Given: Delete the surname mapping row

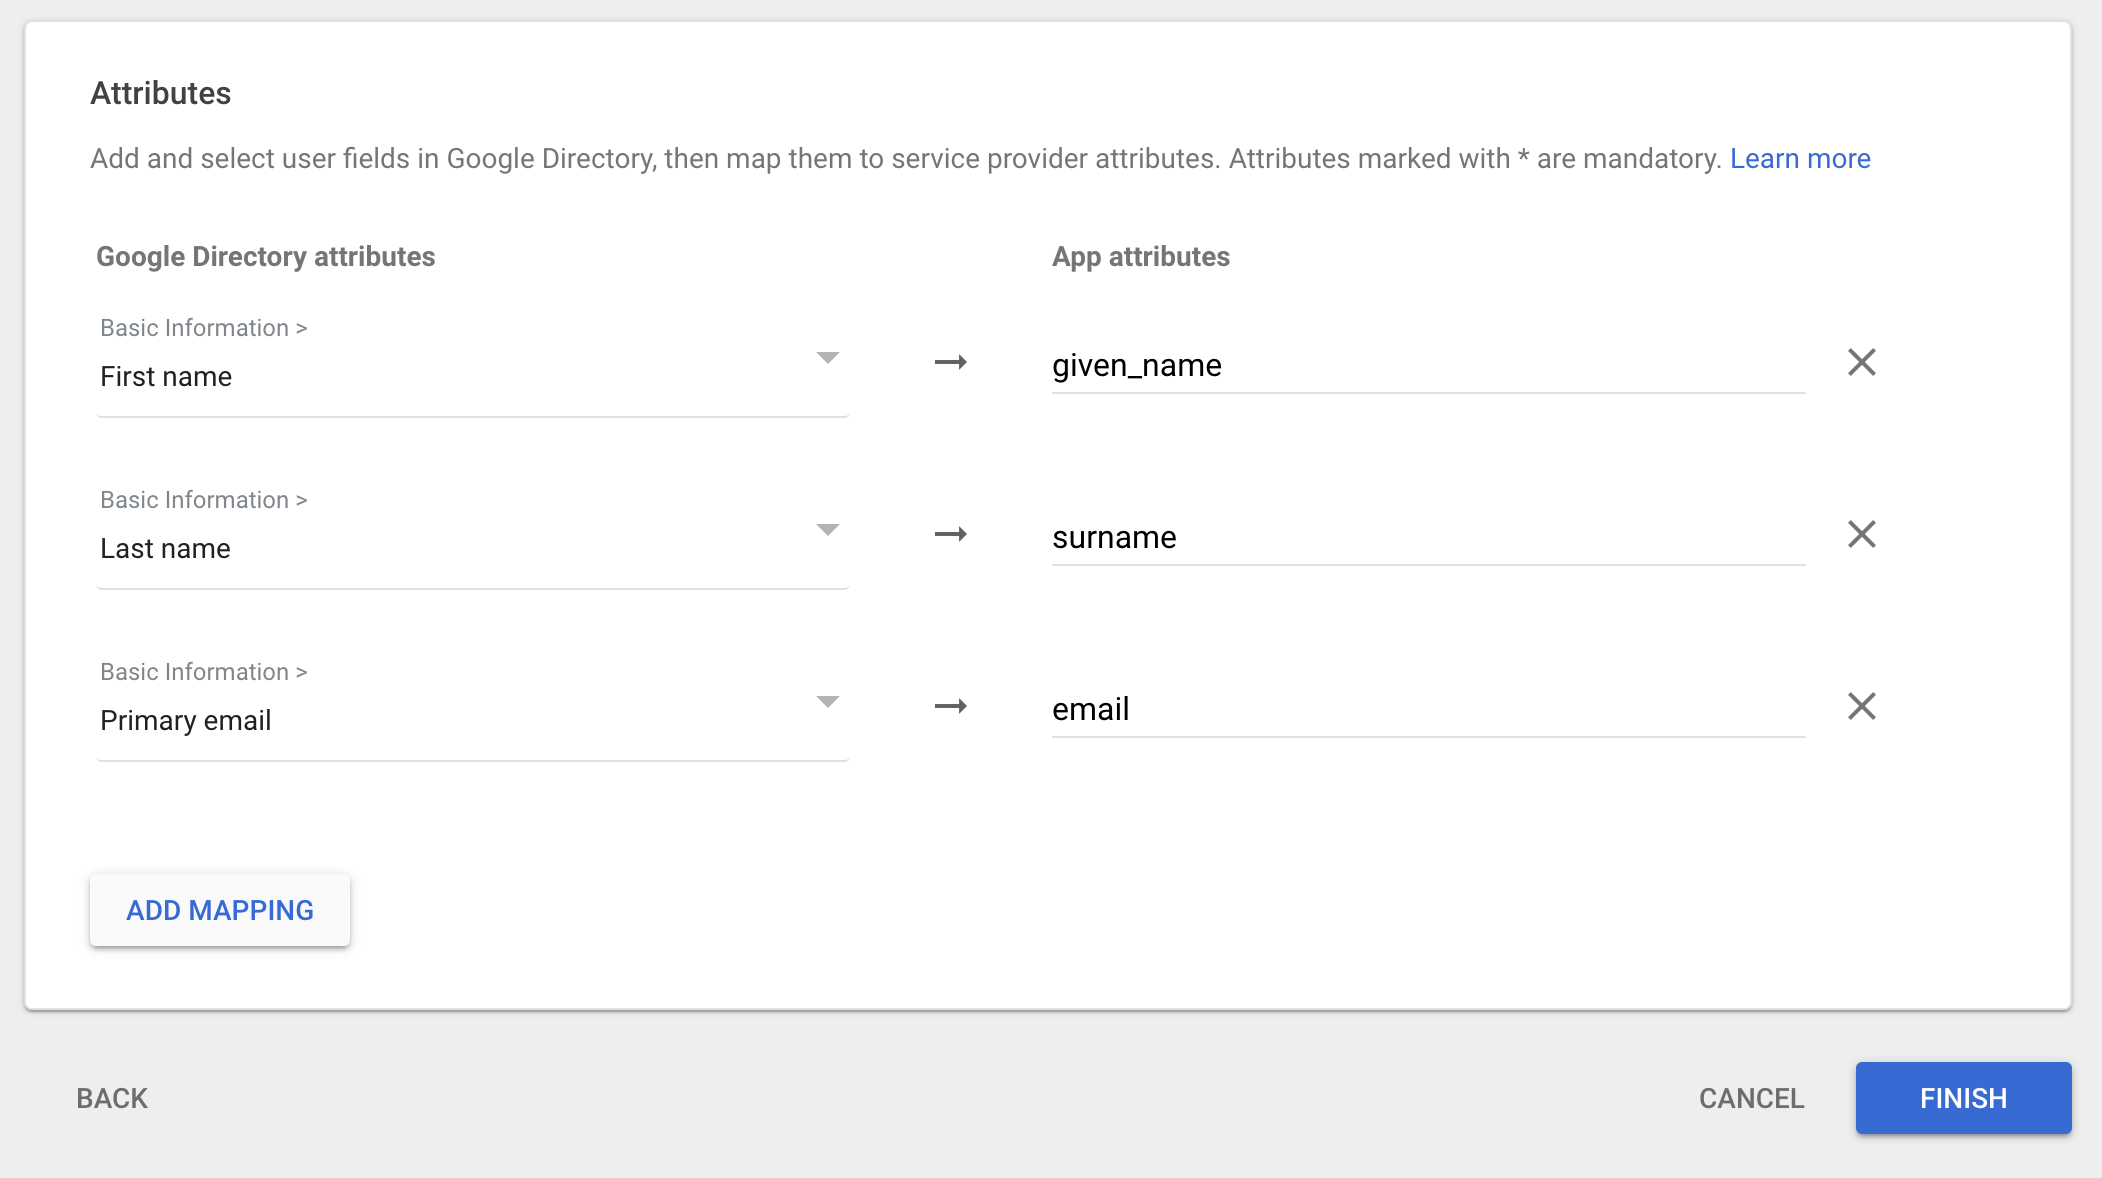Looking at the screenshot, I should pos(1861,534).
